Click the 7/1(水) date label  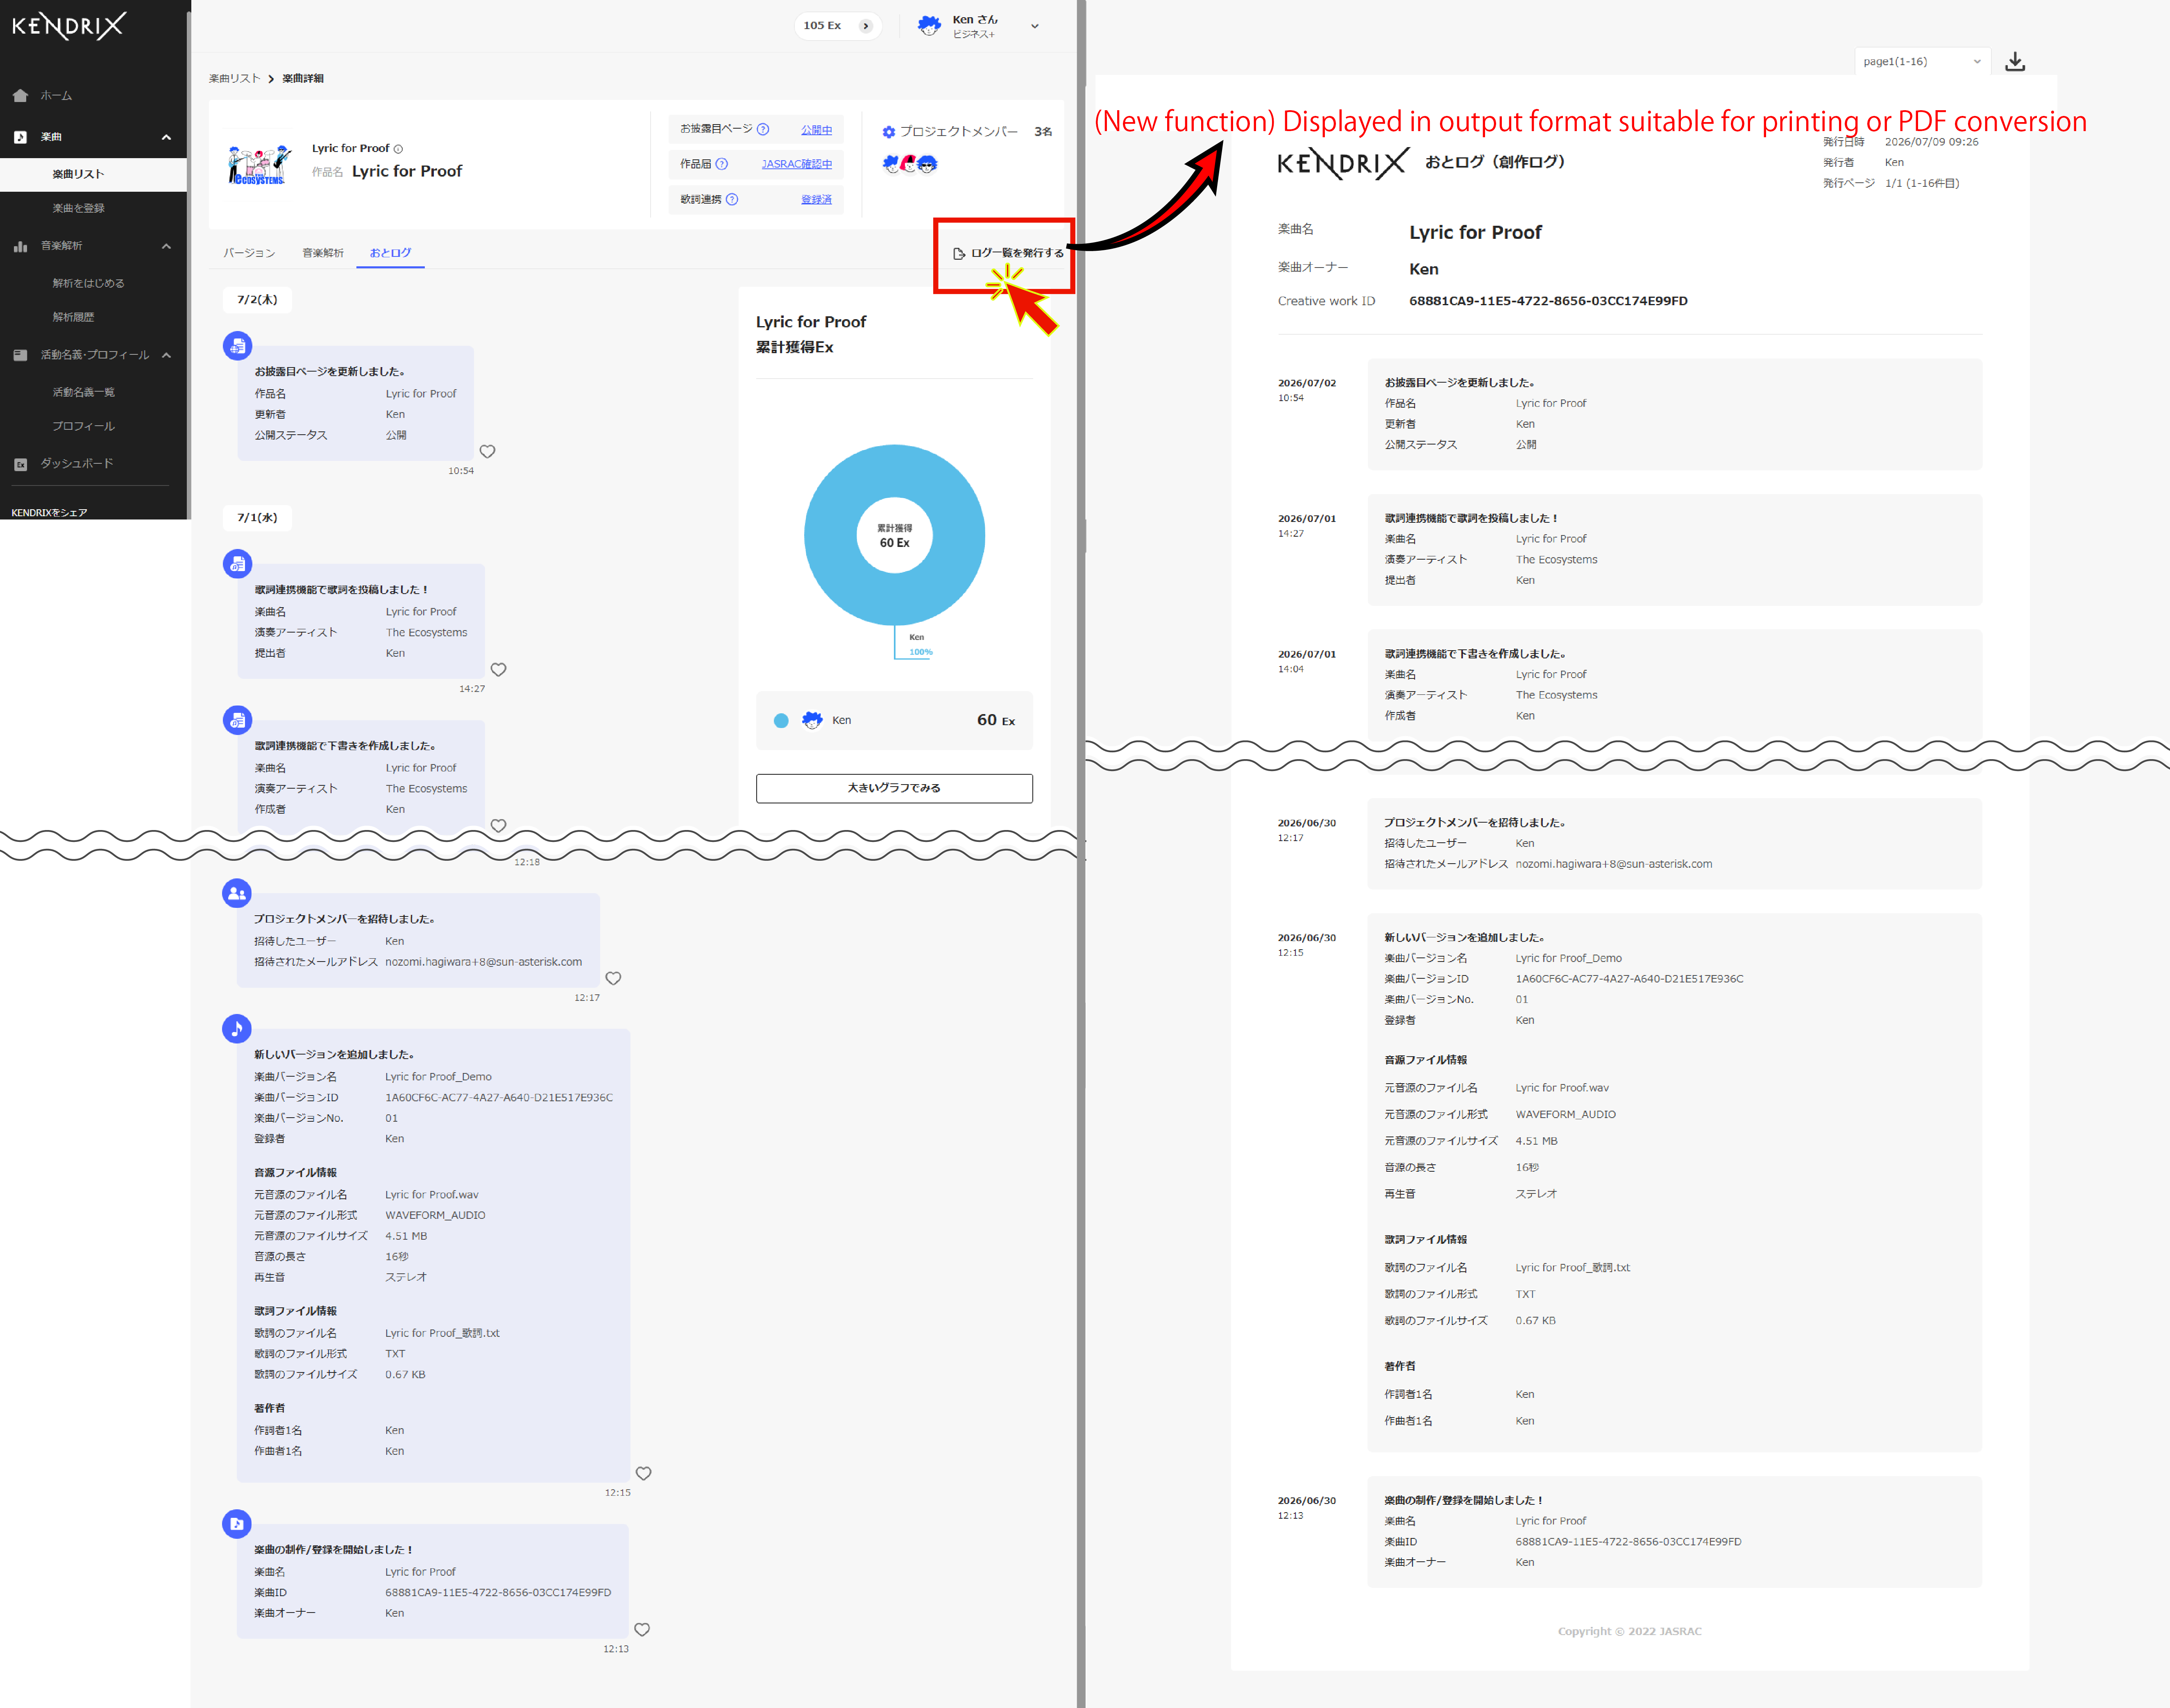point(257,517)
